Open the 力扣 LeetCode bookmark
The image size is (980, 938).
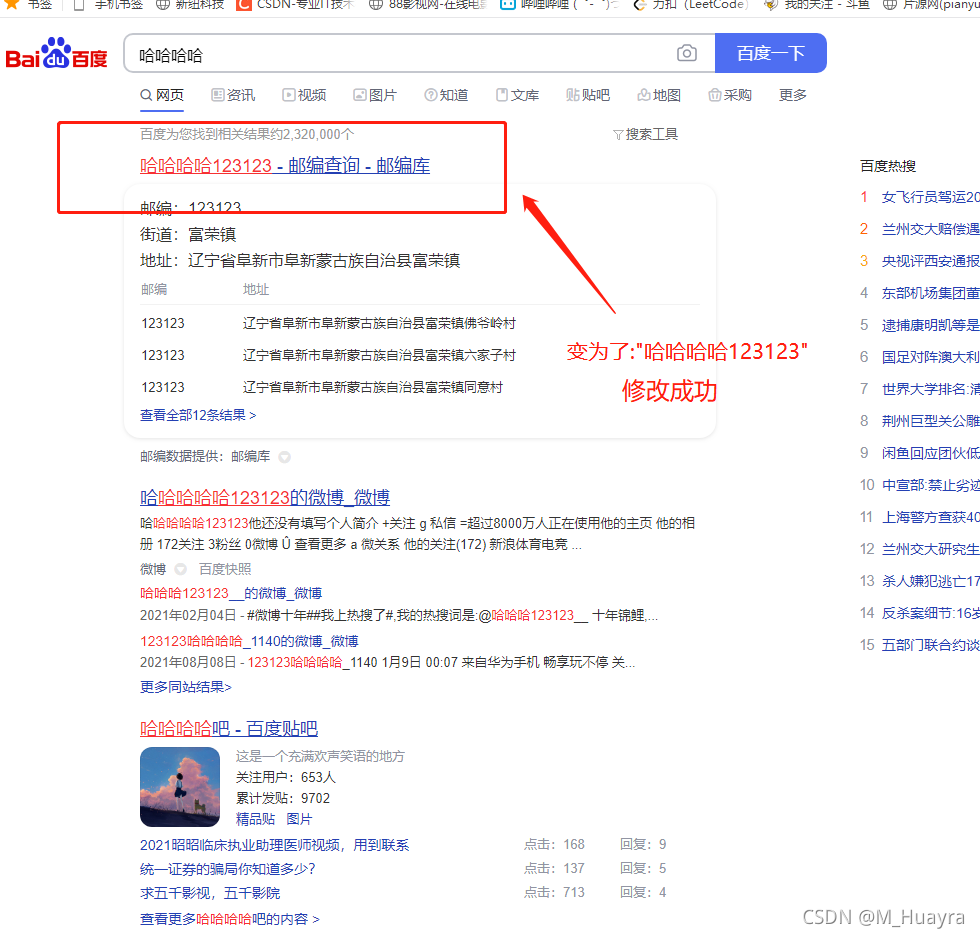point(691,5)
